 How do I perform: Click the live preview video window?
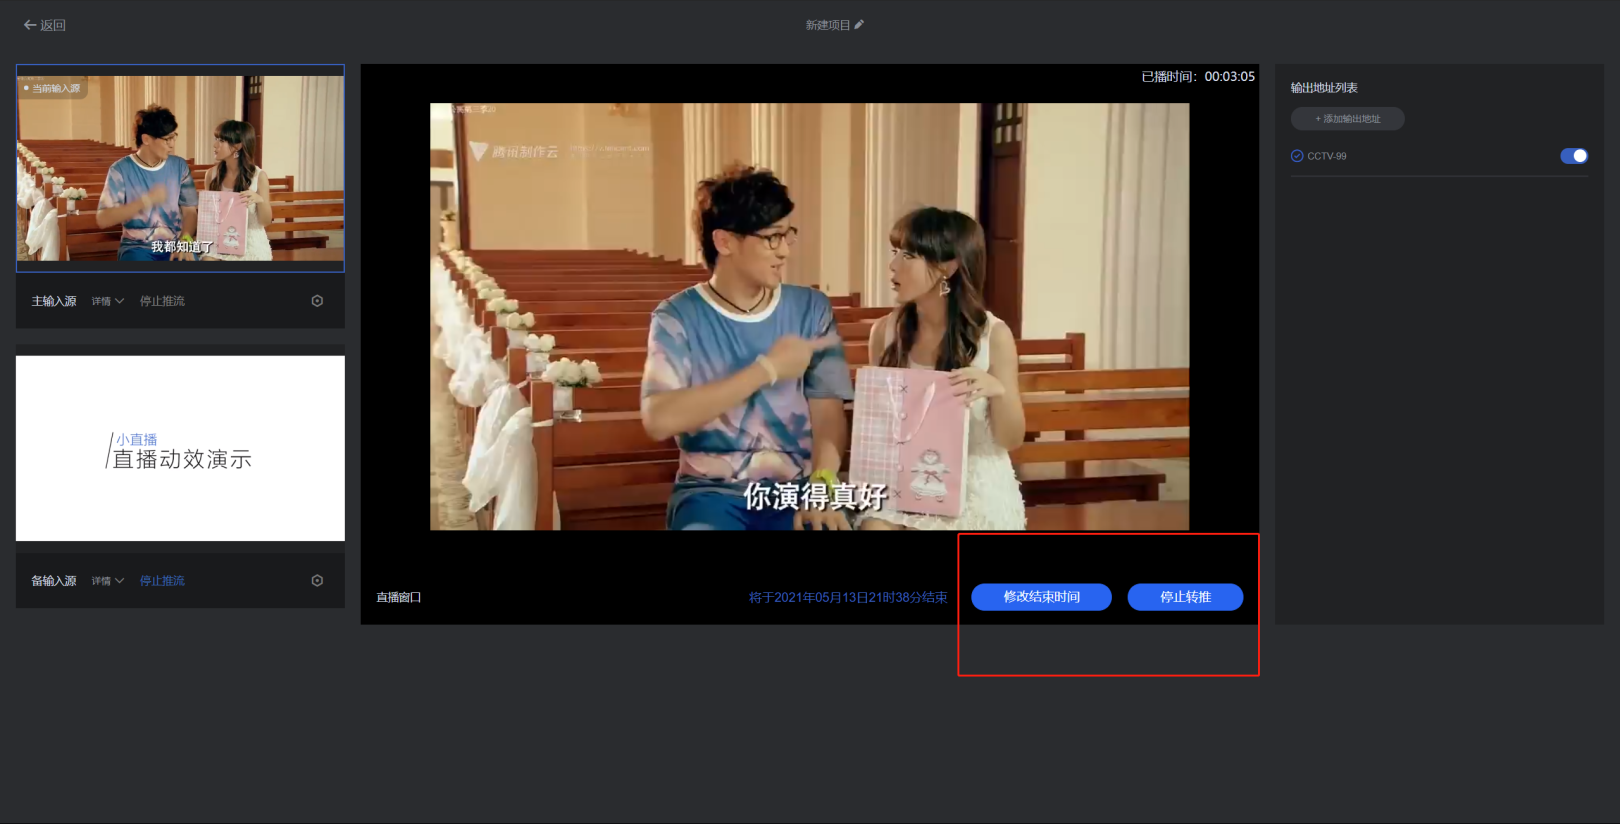[x=809, y=316]
